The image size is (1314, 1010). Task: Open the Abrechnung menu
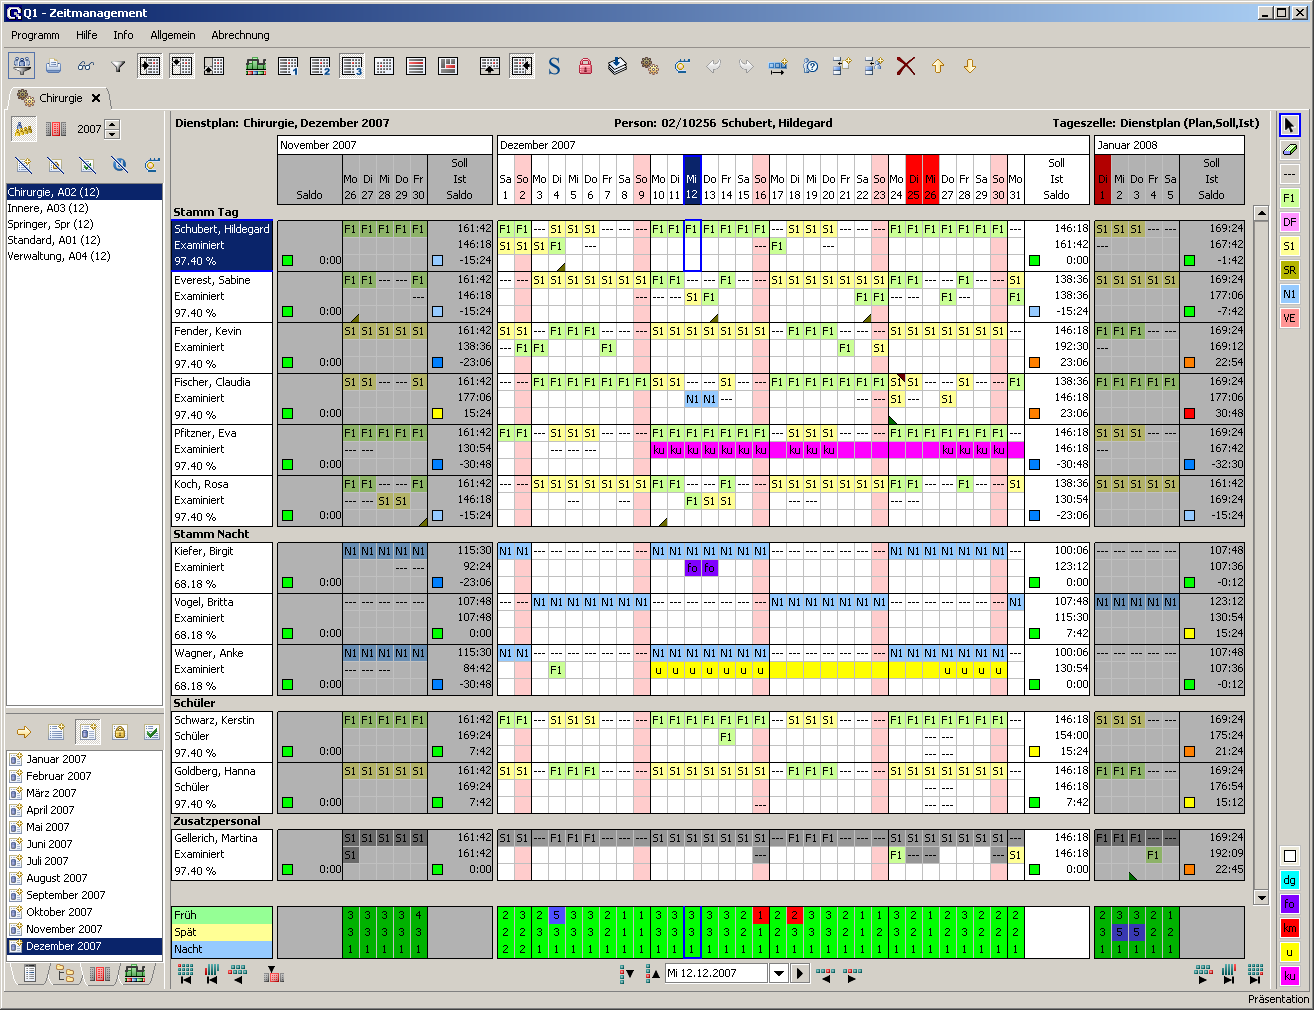240,35
